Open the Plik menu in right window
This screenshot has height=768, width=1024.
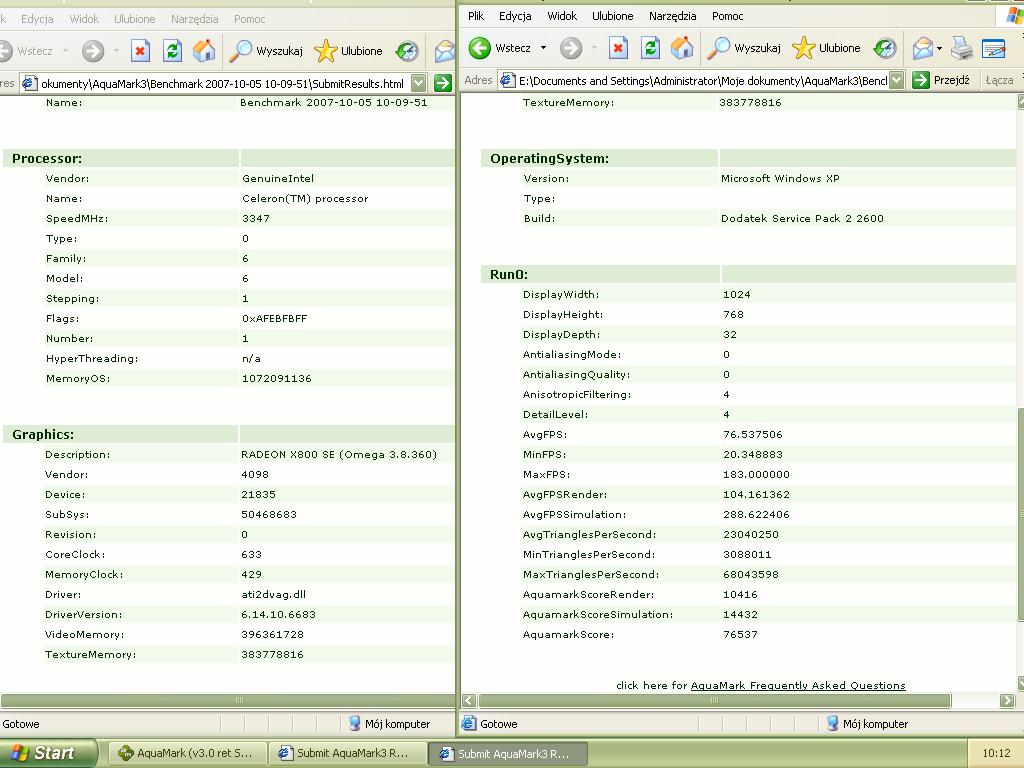[476, 16]
